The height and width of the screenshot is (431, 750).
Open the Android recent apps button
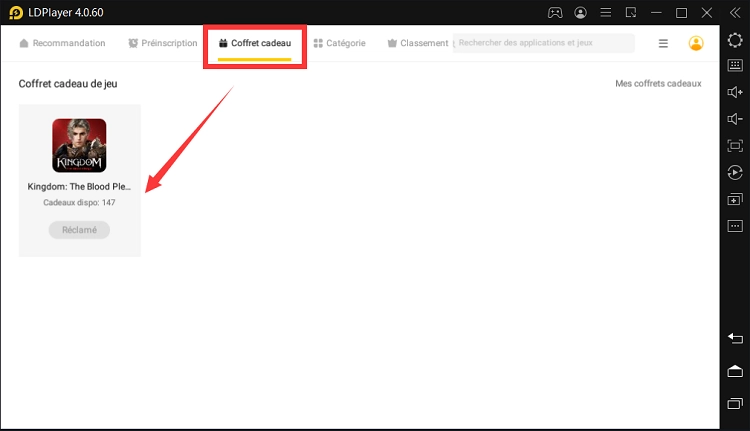735,403
